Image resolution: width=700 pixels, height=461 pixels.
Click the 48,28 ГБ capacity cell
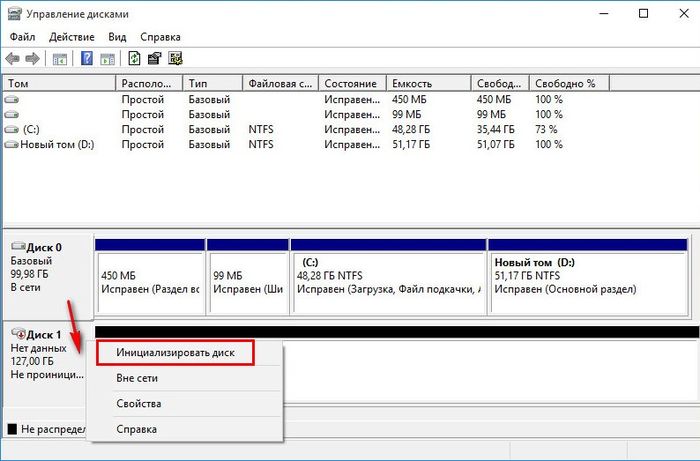pos(411,129)
